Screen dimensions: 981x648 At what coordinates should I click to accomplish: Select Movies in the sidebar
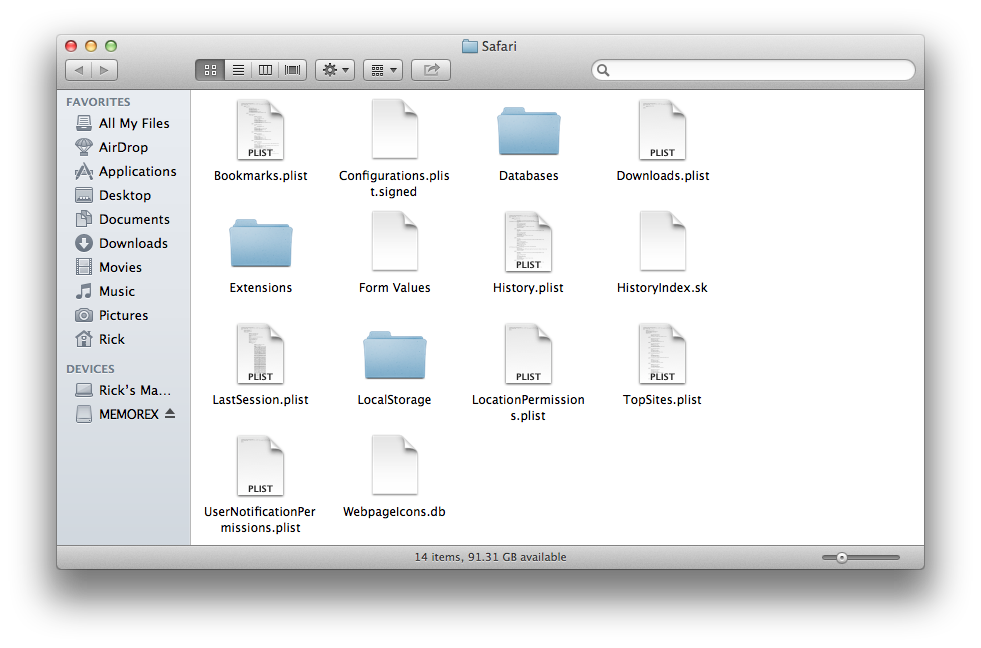coord(123,267)
